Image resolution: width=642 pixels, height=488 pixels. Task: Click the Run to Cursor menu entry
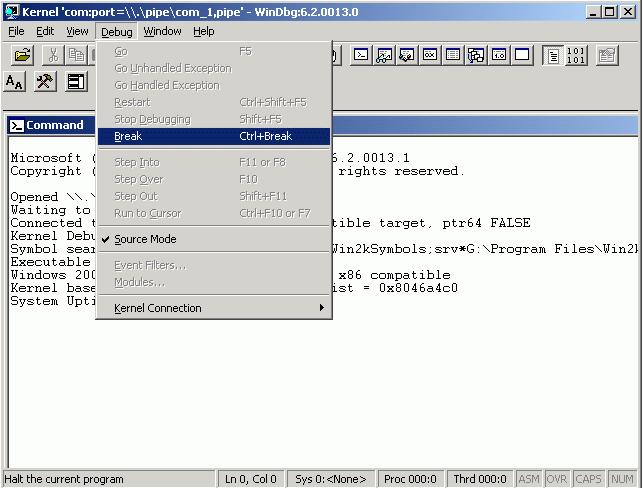click(214, 213)
